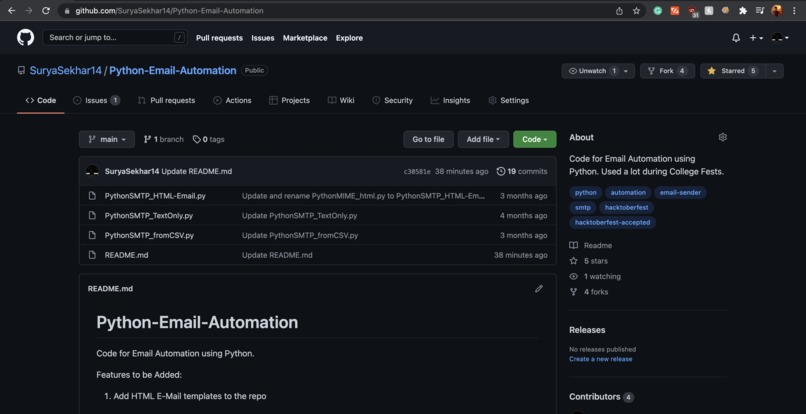The width and height of the screenshot is (806, 414).
Task: Click Create a new release
Action: 600,359
